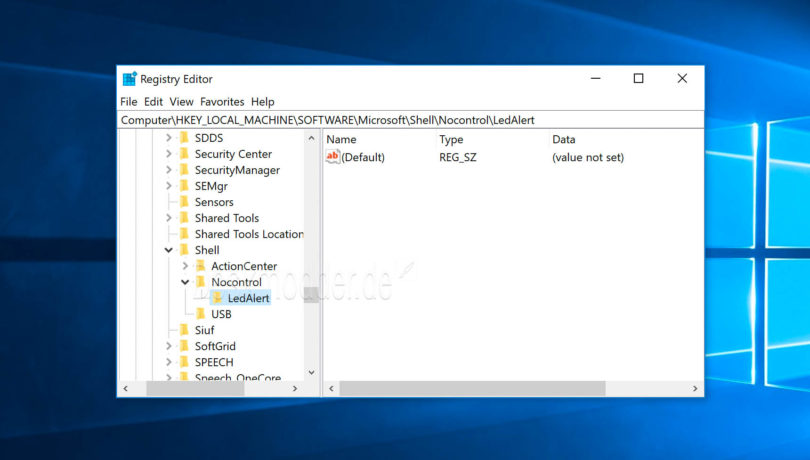810x460 pixels.
Task: Select the Security Center folder icon
Action: [184, 154]
